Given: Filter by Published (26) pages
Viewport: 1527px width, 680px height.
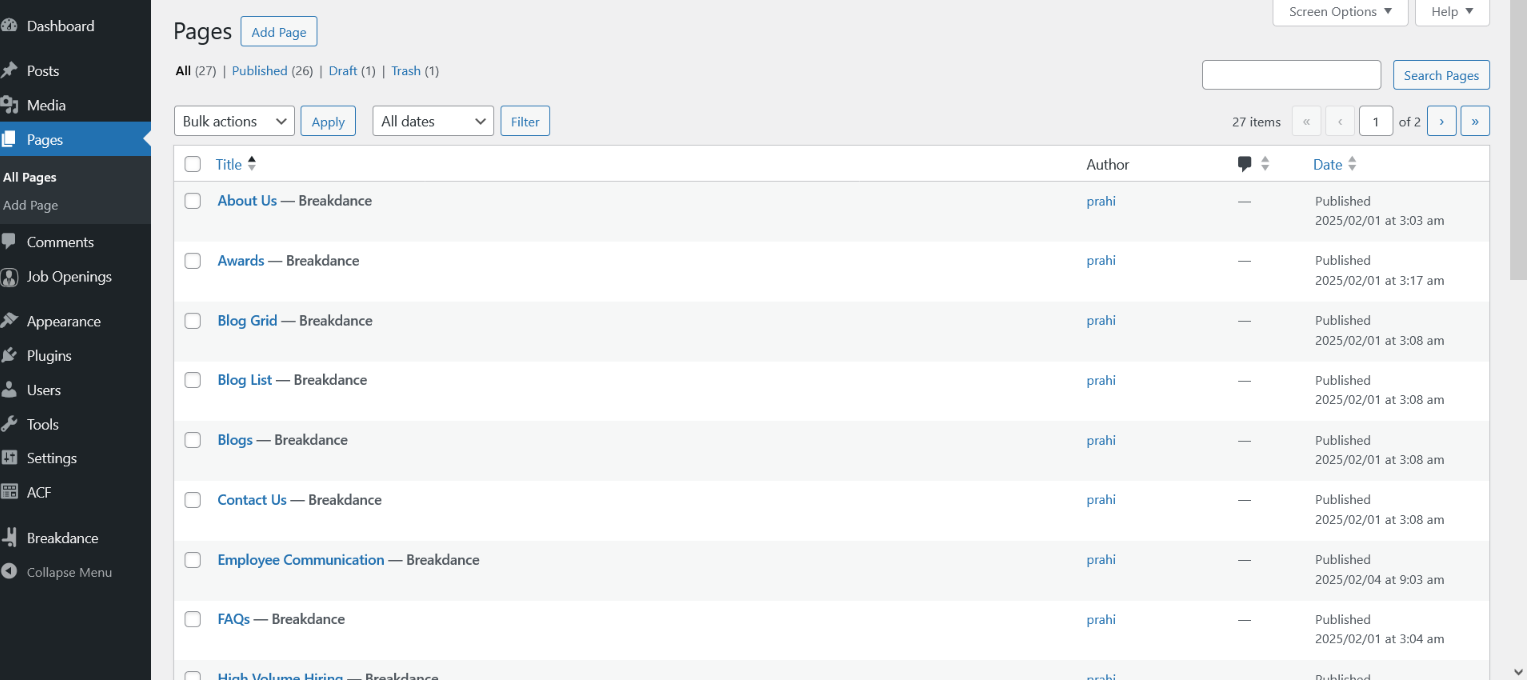Looking at the screenshot, I should tap(273, 71).
